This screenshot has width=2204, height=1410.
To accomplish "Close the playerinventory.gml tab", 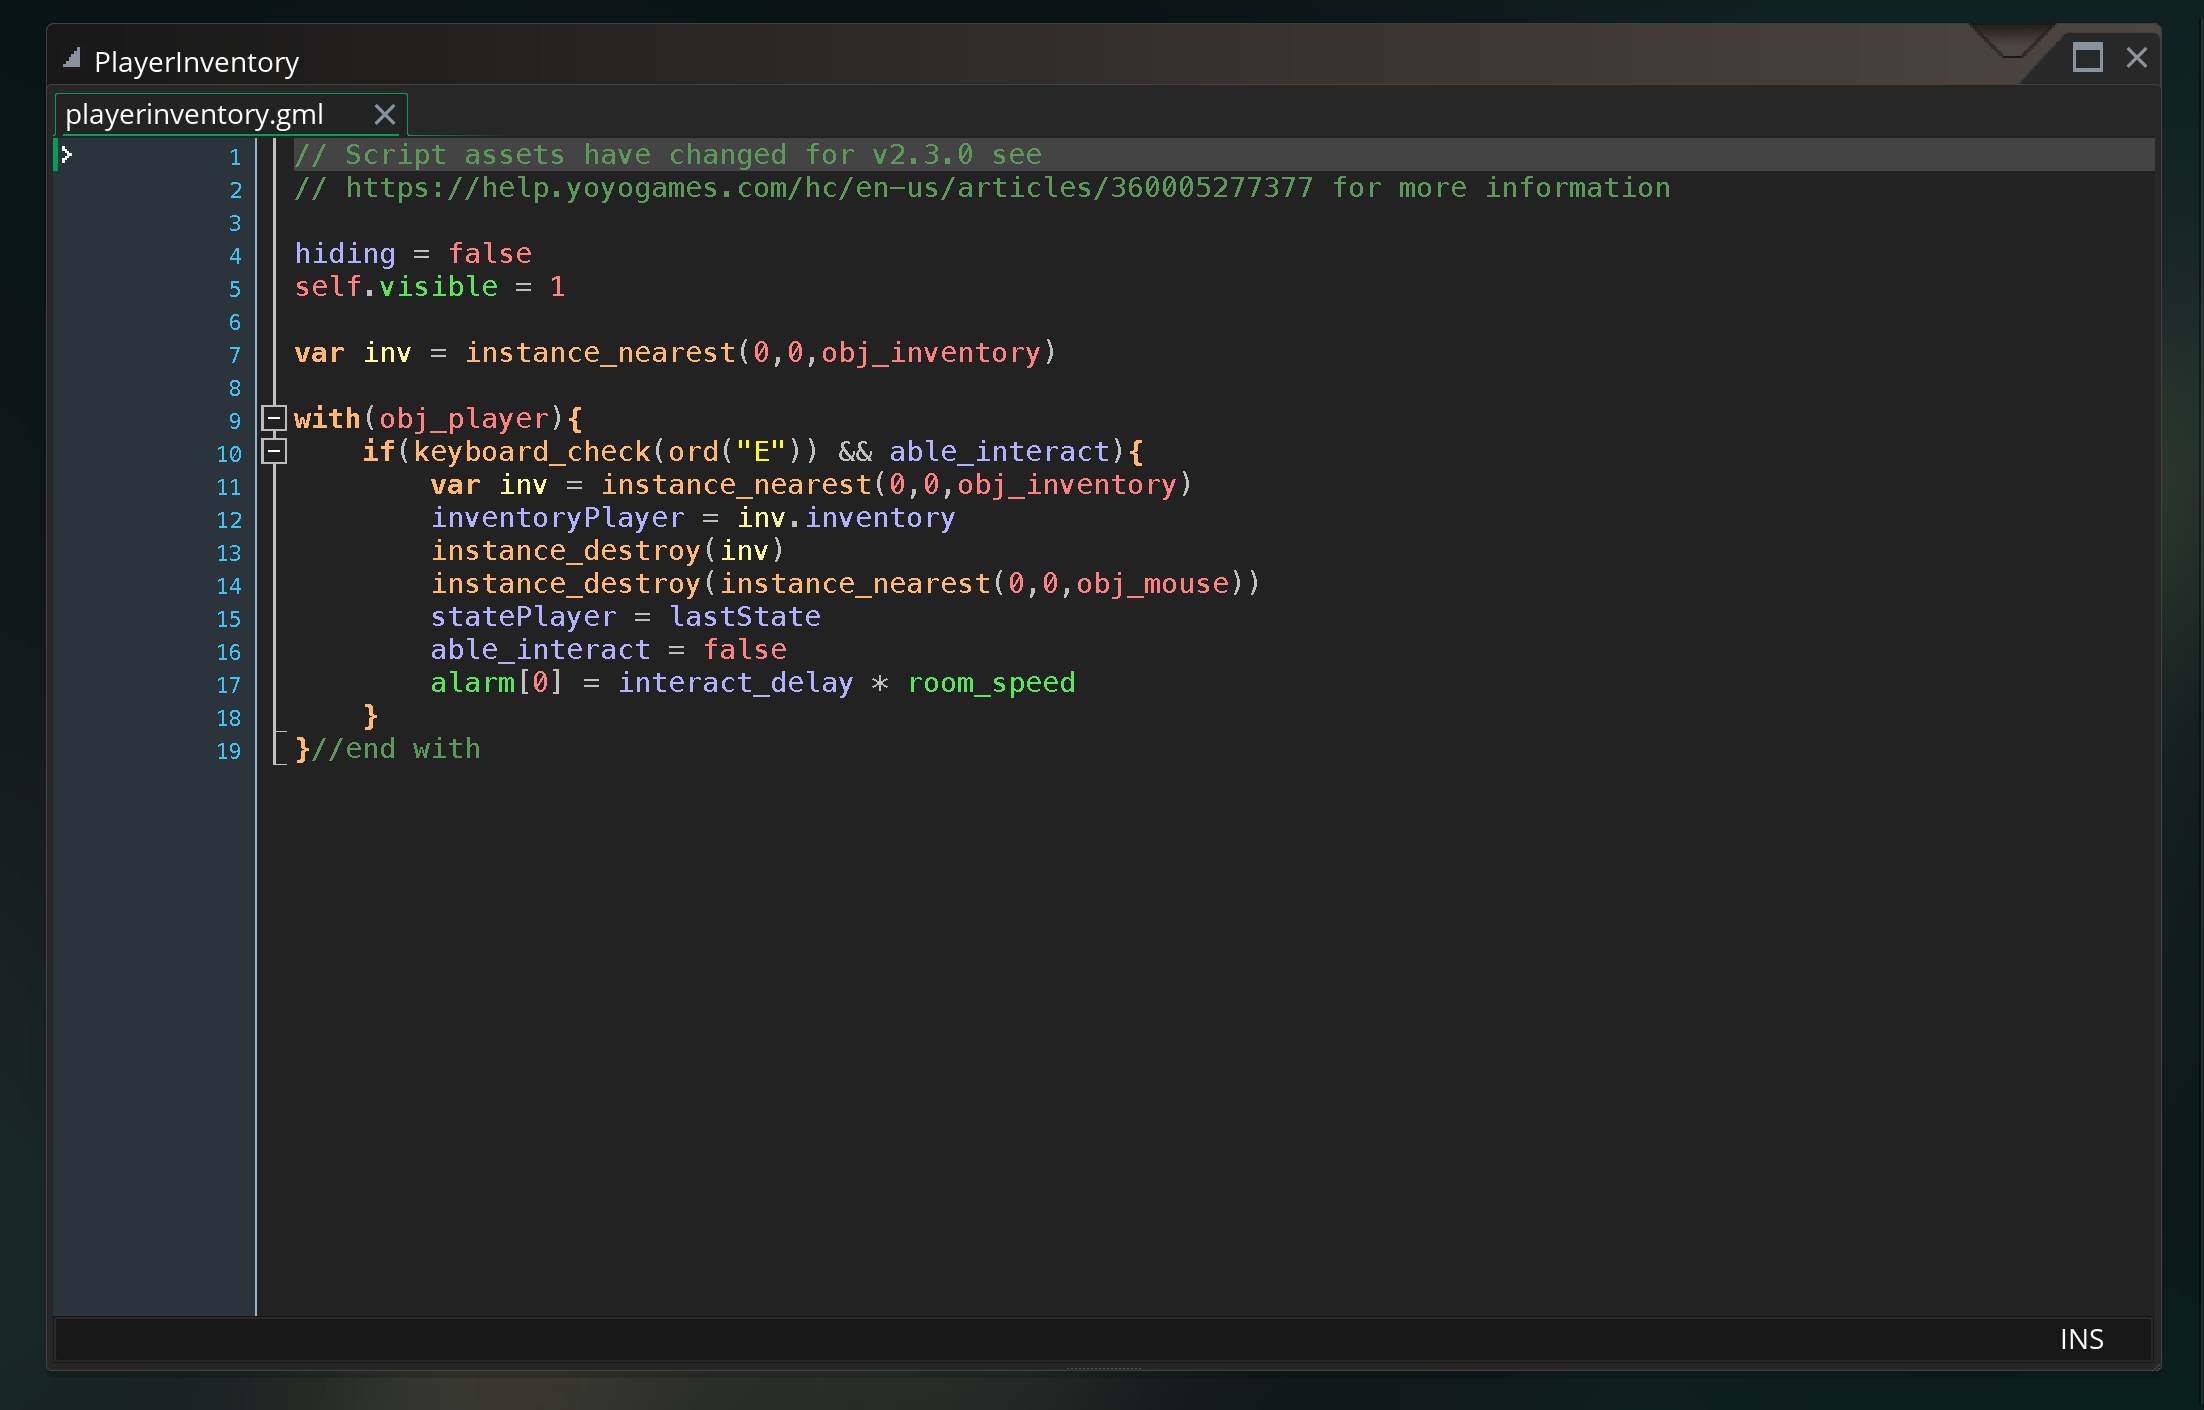I will [385, 115].
